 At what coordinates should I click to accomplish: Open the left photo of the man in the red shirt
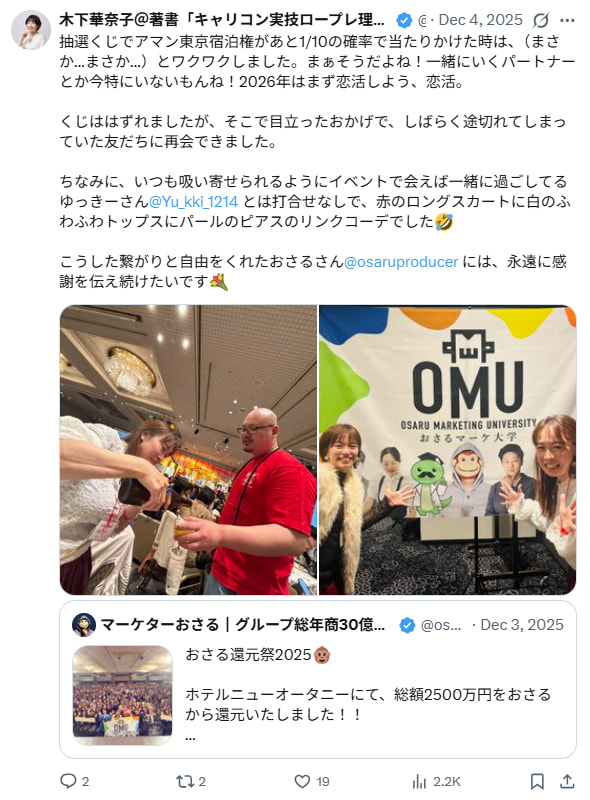[x=188, y=450]
